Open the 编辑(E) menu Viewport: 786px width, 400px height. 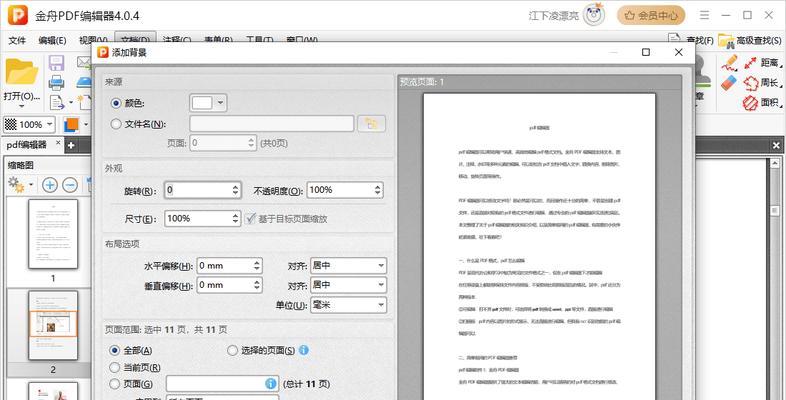[52, 40]
